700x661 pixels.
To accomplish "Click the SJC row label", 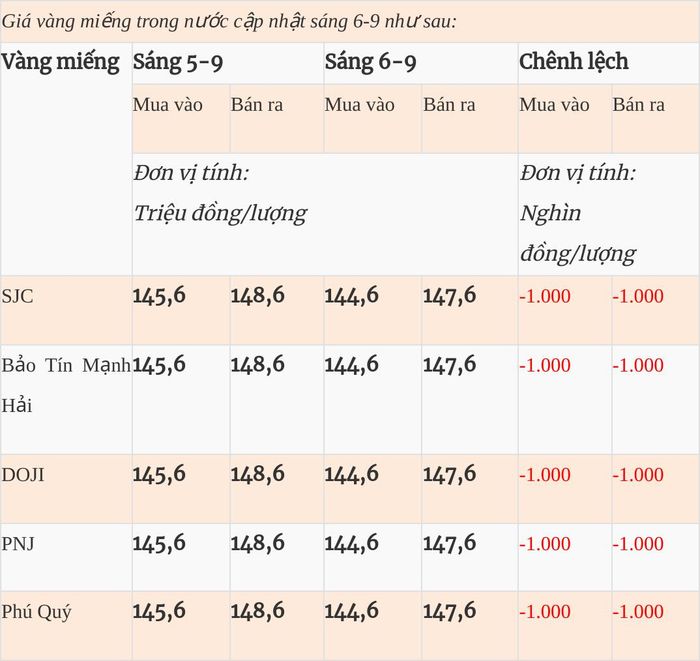I will click(x=17, y=296).
